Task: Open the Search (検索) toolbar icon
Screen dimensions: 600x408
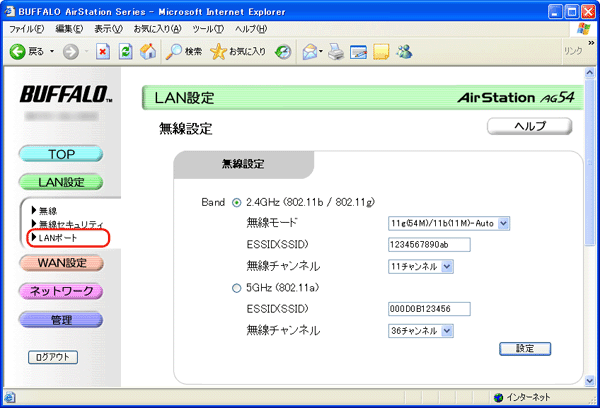Action: point(174,51)
